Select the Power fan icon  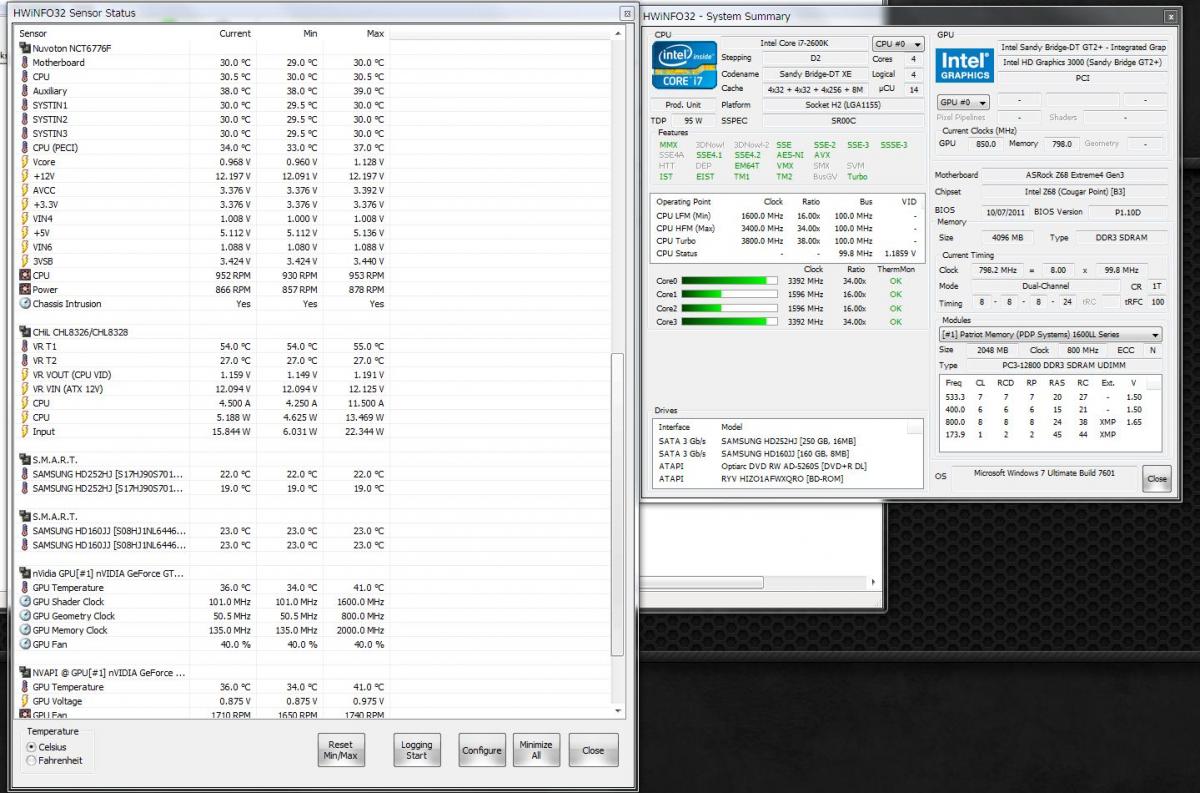tap(25, 289)
